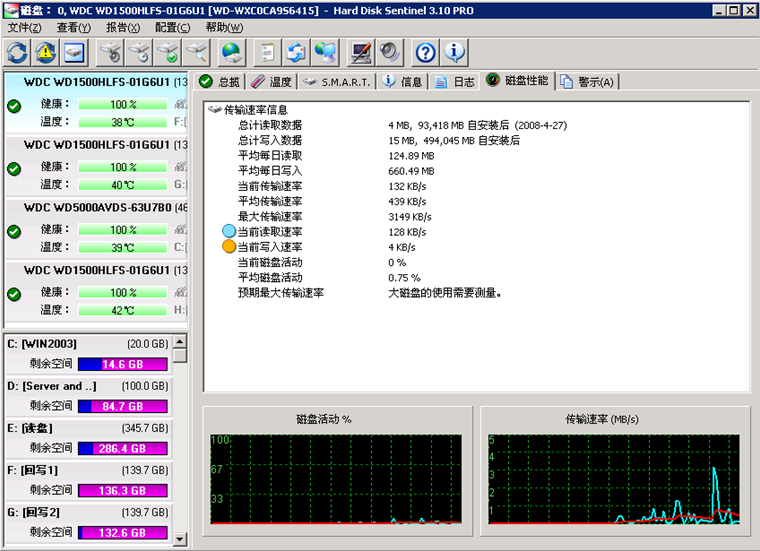Screen dimensions: 760x551
Task: Click the send report envelope icon
Action: point(296,52)
